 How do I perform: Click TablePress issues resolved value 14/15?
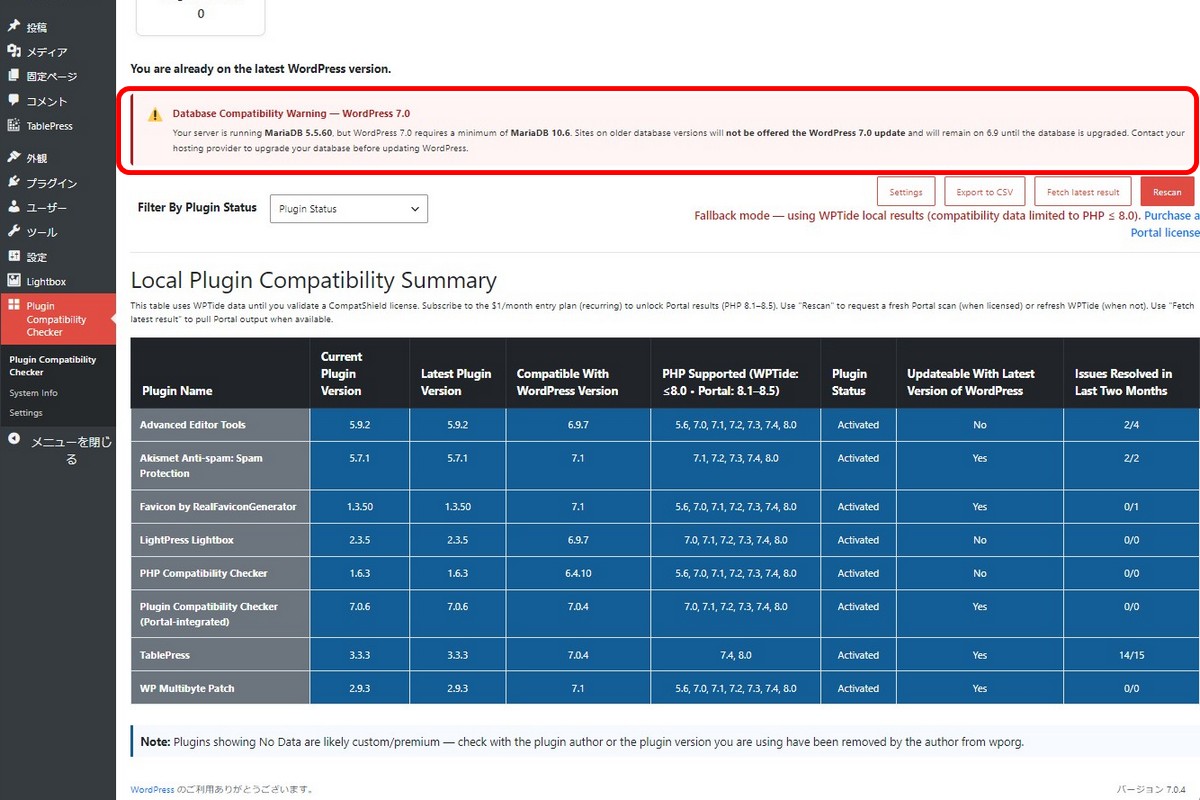coord(1131,655)
